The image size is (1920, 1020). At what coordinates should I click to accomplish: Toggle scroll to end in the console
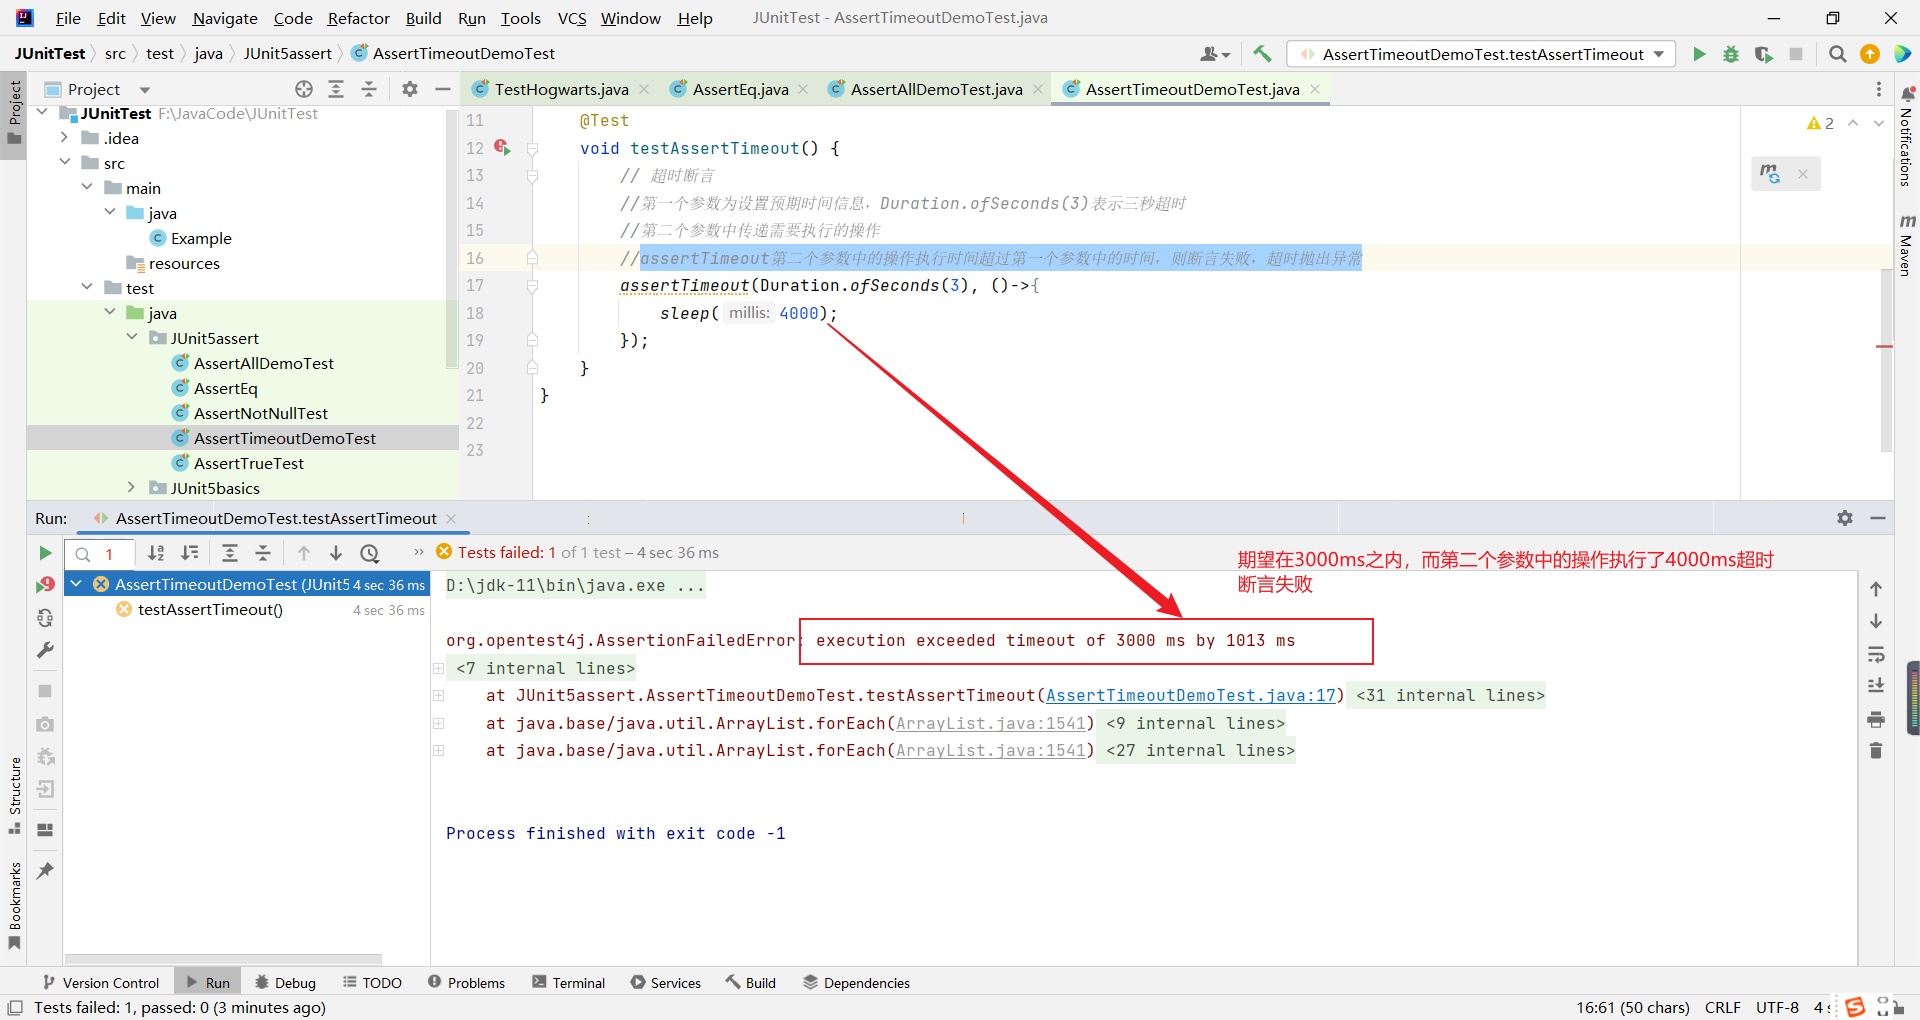[1876, 686]
